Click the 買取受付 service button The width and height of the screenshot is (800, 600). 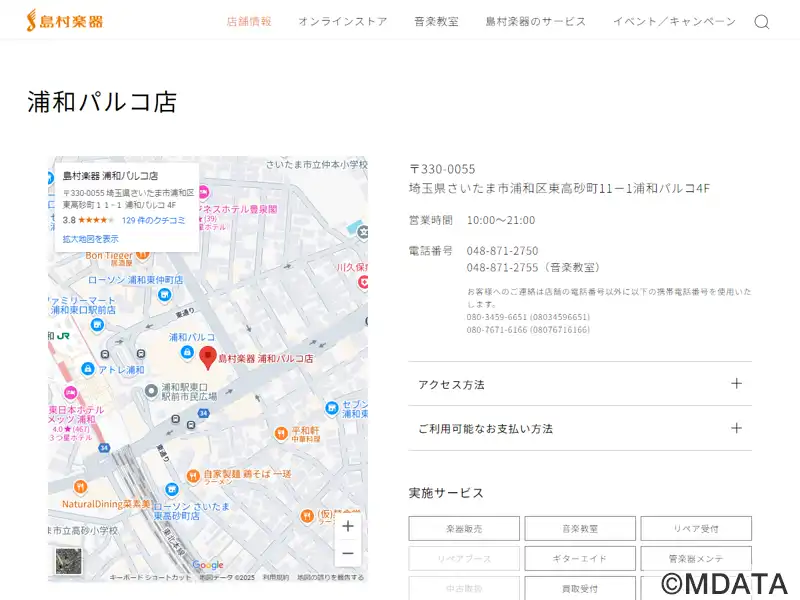580,588
